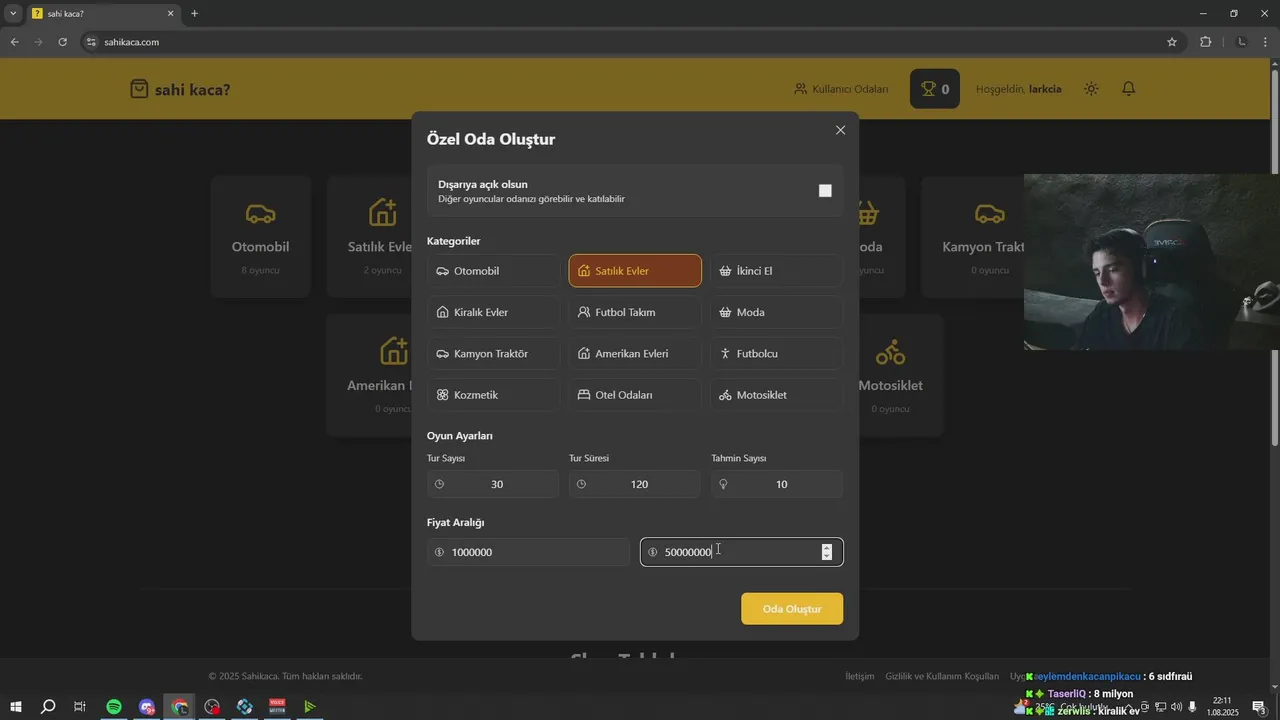Close the Özel Oda Oluştur dialog
Screen dimensions: 1280x720
(840, 130)
